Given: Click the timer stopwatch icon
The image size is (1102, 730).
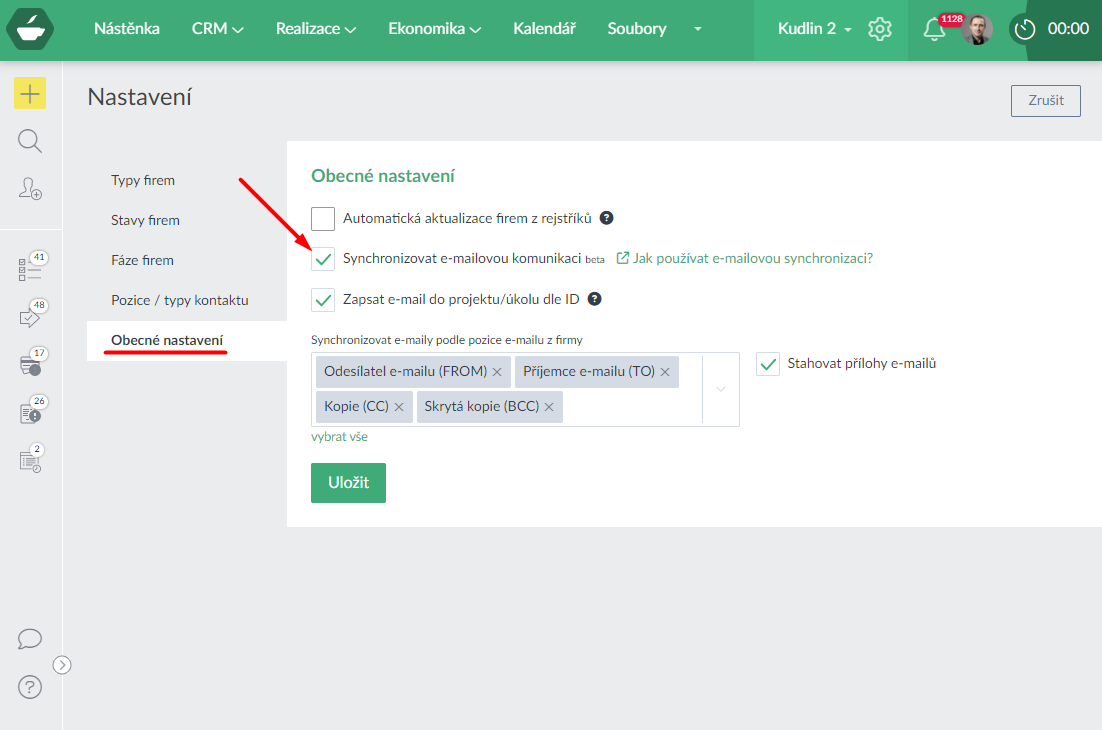Looking at the screenshot, I should click(1024, 29).
